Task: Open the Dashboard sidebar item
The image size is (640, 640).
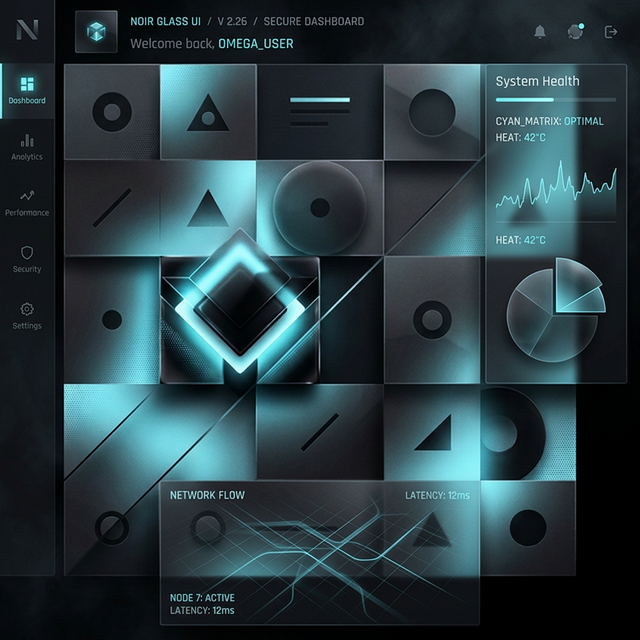Action: tap(27, 91)
